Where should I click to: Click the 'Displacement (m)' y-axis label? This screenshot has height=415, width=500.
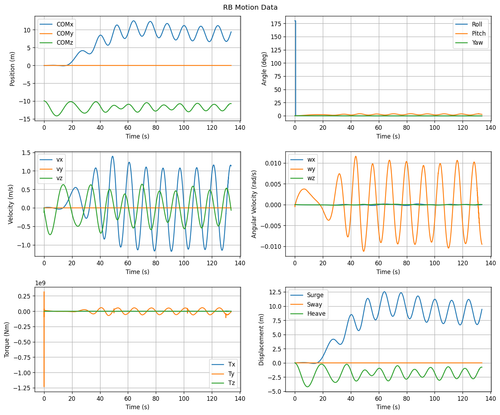point(261,340)
